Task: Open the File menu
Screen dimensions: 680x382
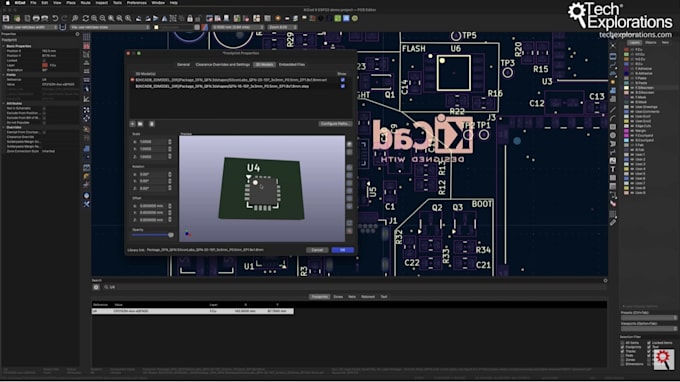Action: tap(33, 3)
